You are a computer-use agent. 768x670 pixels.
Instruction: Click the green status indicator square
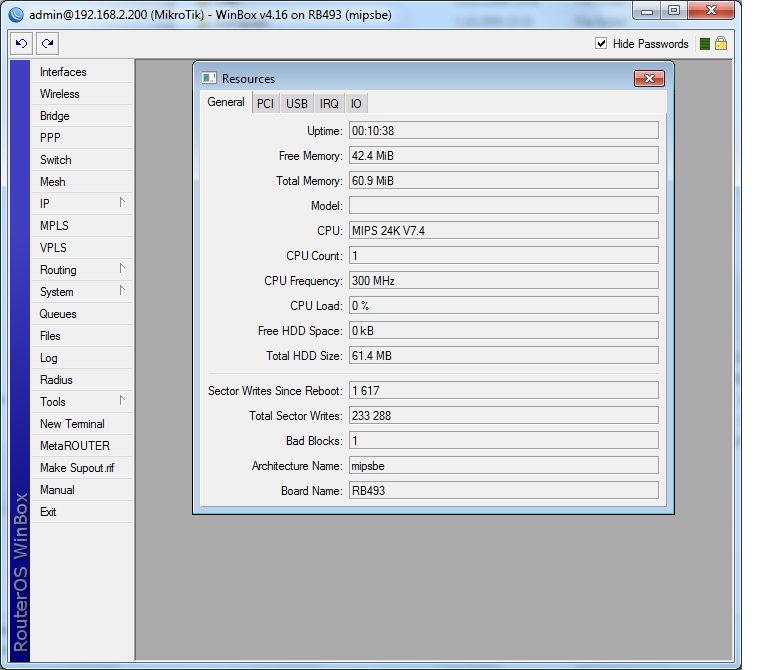705,44
